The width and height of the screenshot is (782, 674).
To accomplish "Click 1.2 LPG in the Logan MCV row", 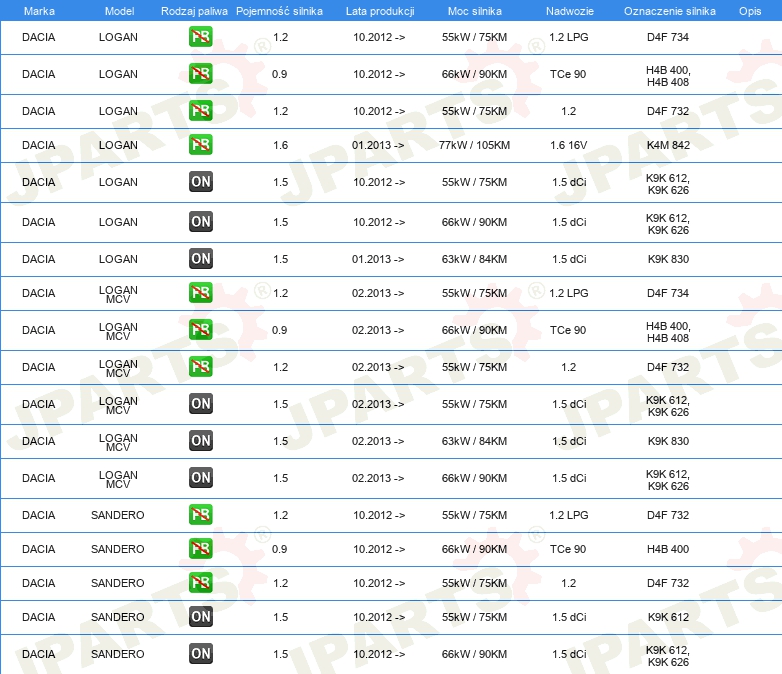I will coord(569,293).
